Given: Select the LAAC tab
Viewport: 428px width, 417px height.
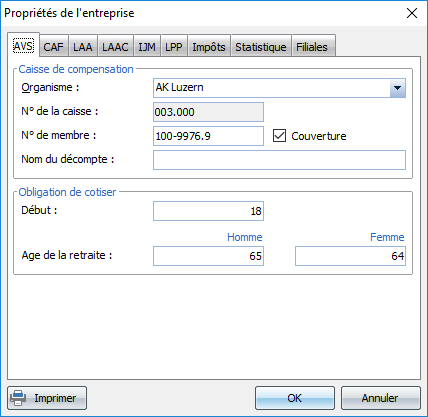Looking at the screenshot, I should coord(115,47).
